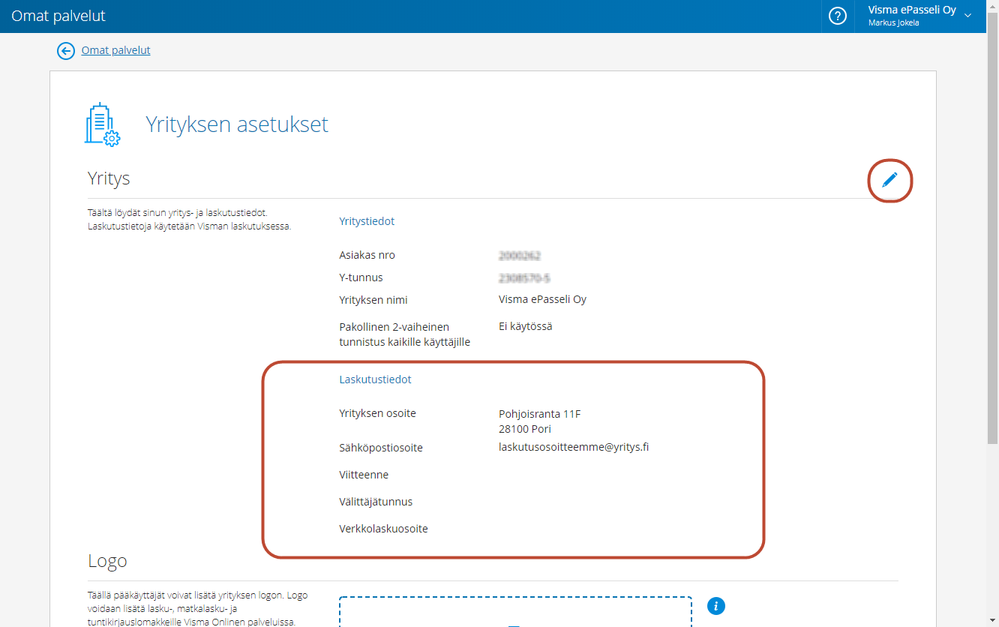Open the help question mark icon
This screenshot has height=627, width=999.
click(837, 16)
